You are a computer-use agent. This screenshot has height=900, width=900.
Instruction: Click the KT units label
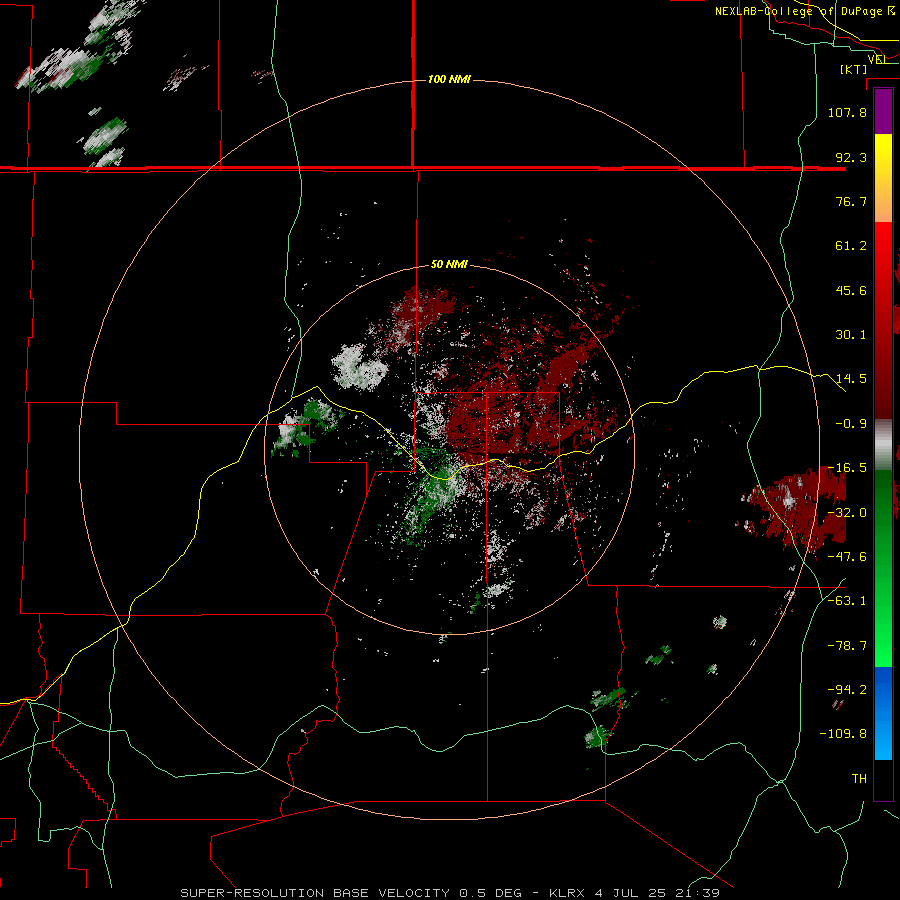[x=854, y=69]
